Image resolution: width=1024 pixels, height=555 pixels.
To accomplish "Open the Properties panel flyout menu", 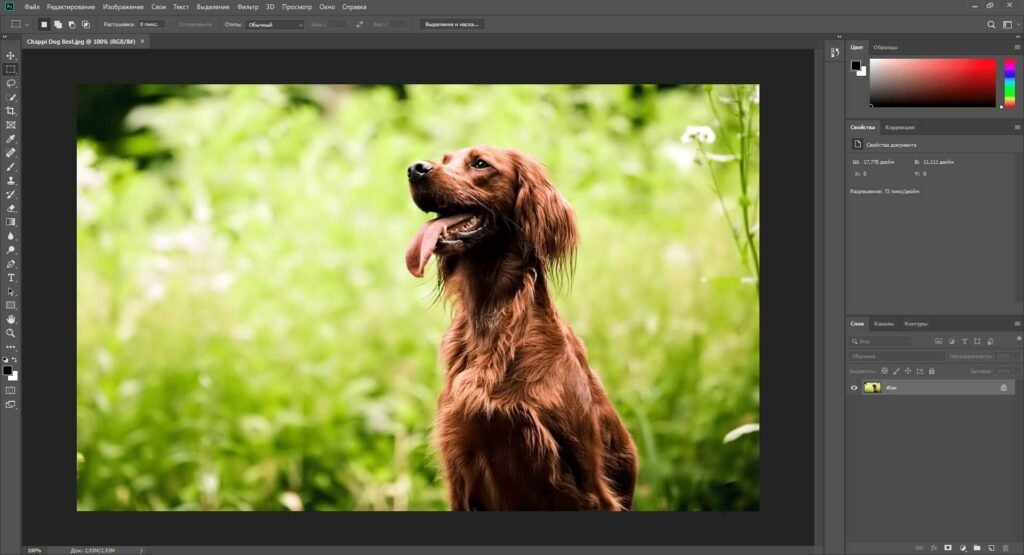I will [x=1017, y=127].
